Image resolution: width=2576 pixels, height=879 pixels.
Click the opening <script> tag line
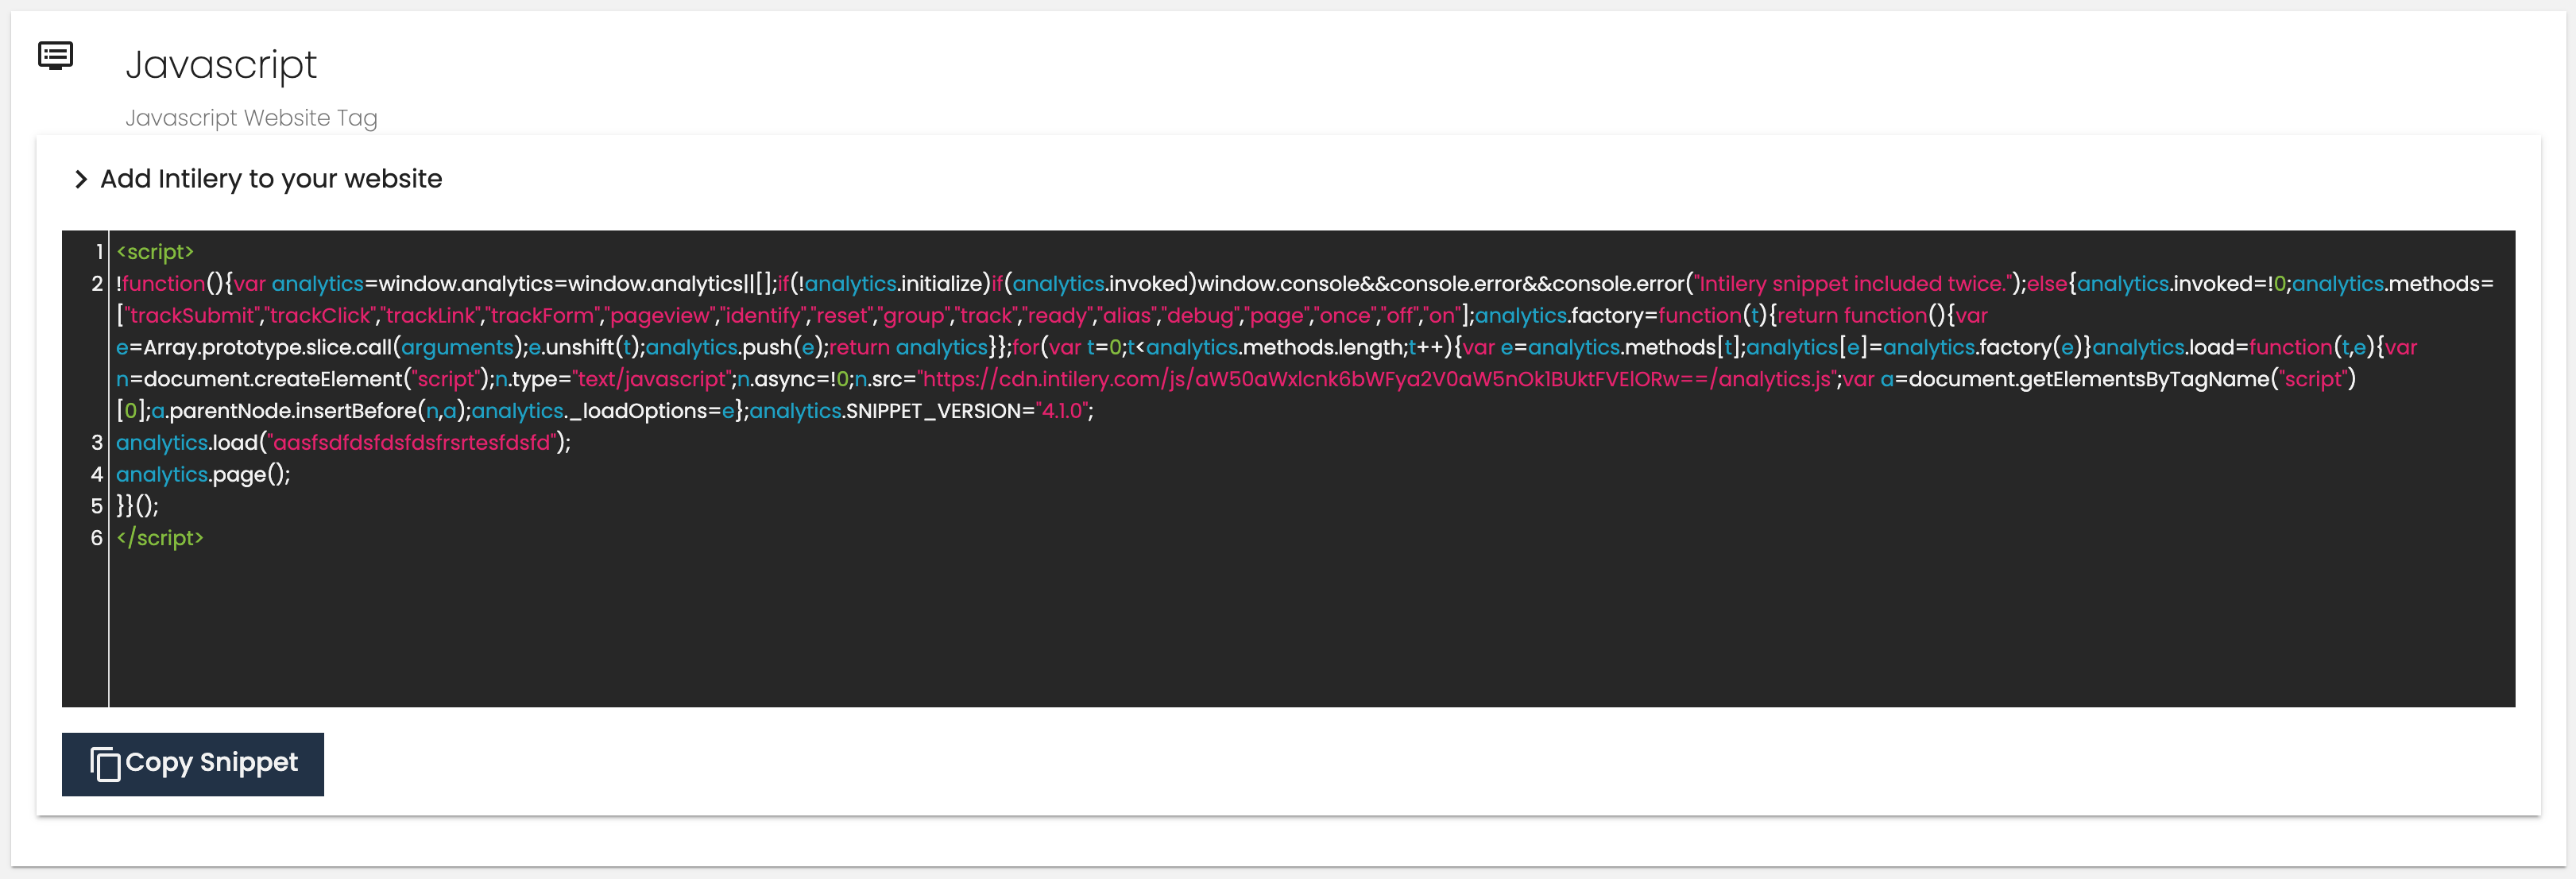155,252
